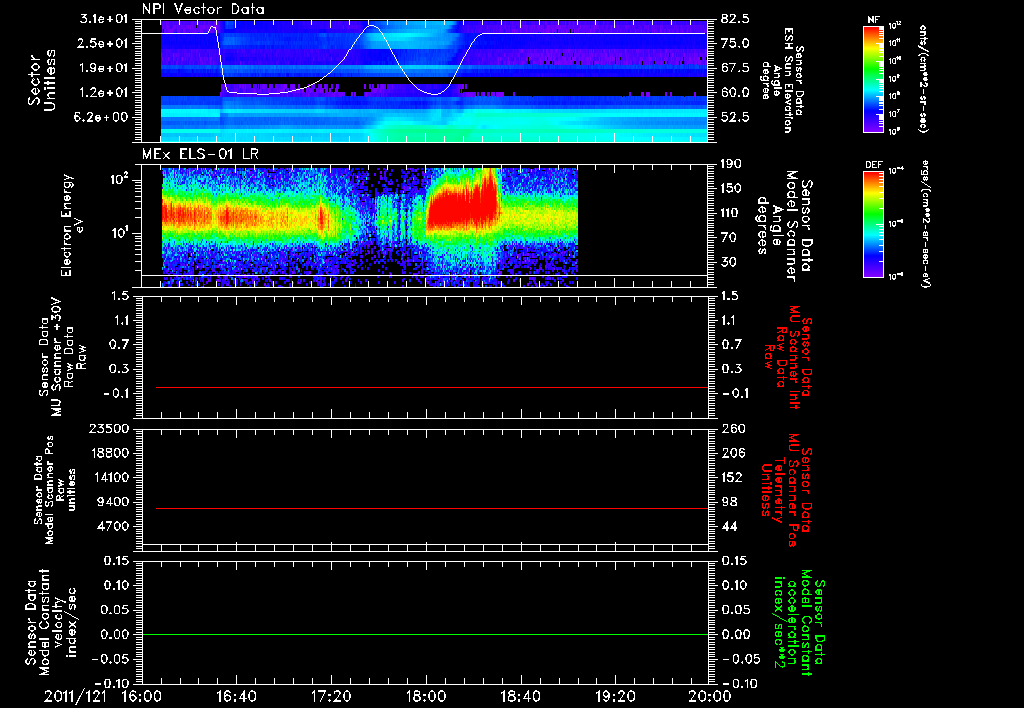Click the 44 telemetry position tick label

tap(728, 526)
